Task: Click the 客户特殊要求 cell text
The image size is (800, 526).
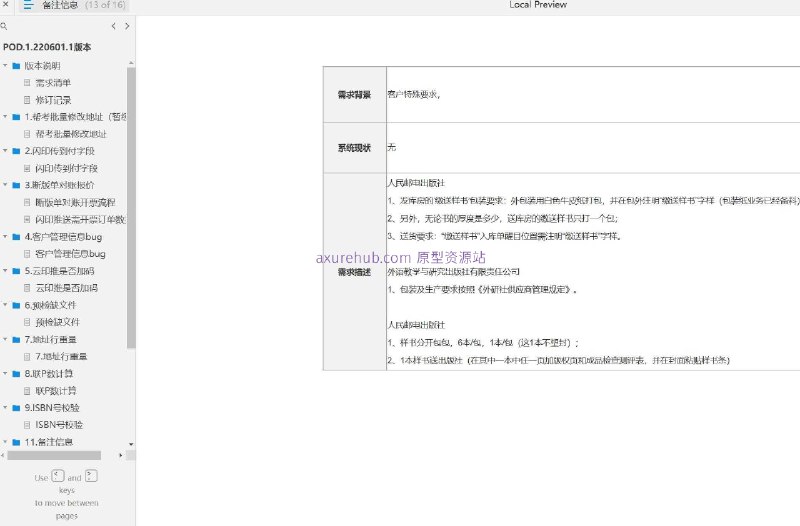Action: pyautogui.click(x=414, y=94)
